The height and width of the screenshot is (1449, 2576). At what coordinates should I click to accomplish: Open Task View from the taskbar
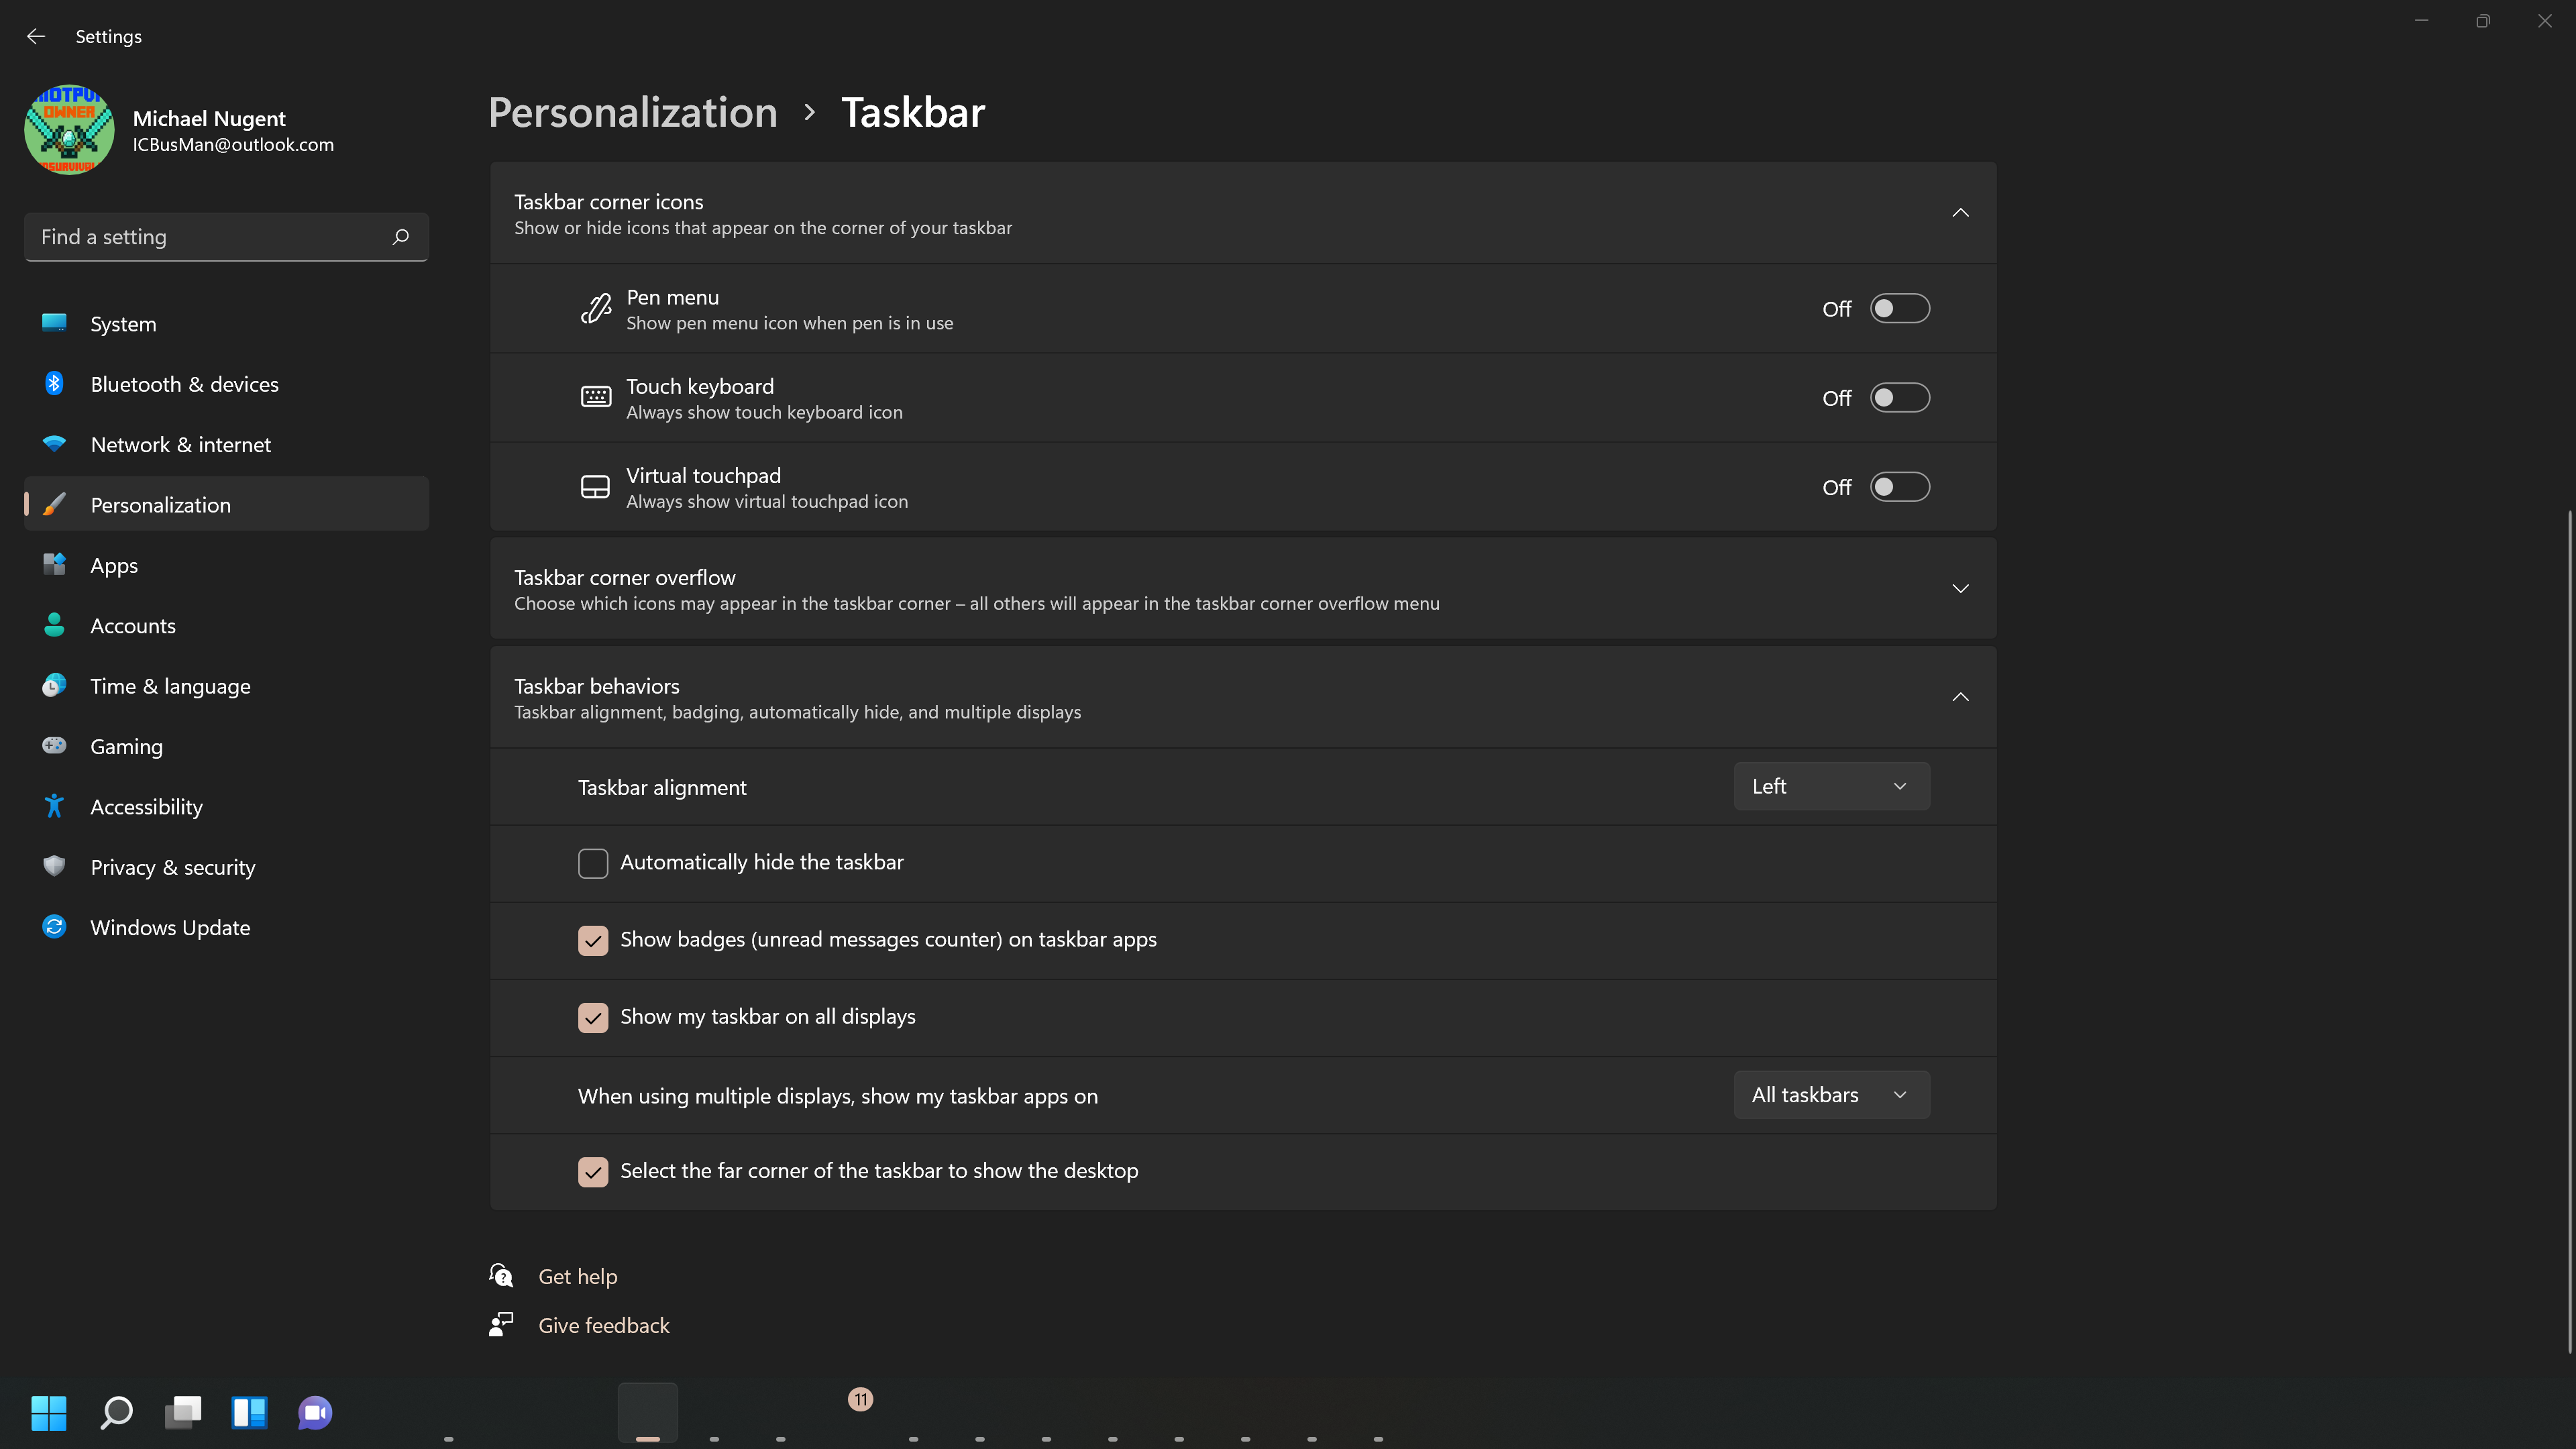click(x=183, y=1413)
